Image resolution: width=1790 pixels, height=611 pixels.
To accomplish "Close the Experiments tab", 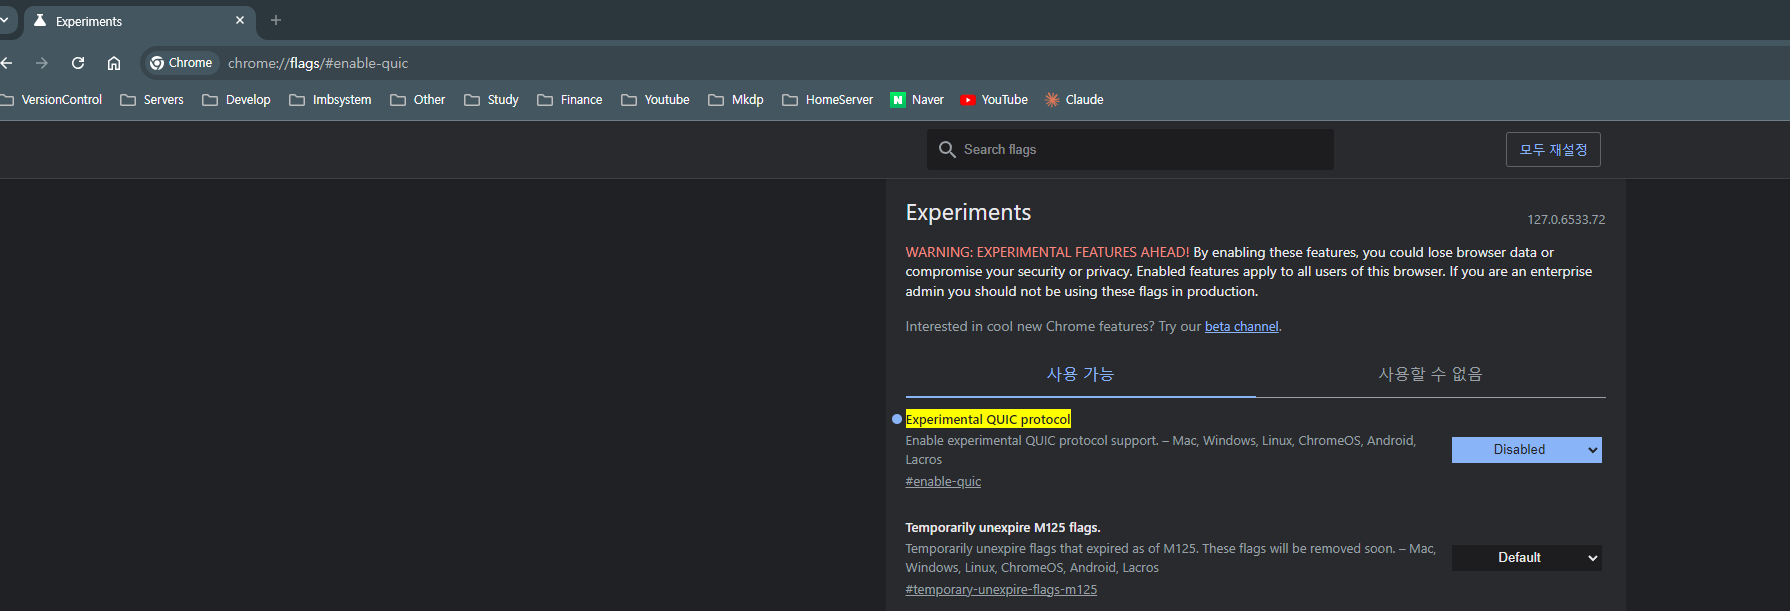I will point(240,20).
